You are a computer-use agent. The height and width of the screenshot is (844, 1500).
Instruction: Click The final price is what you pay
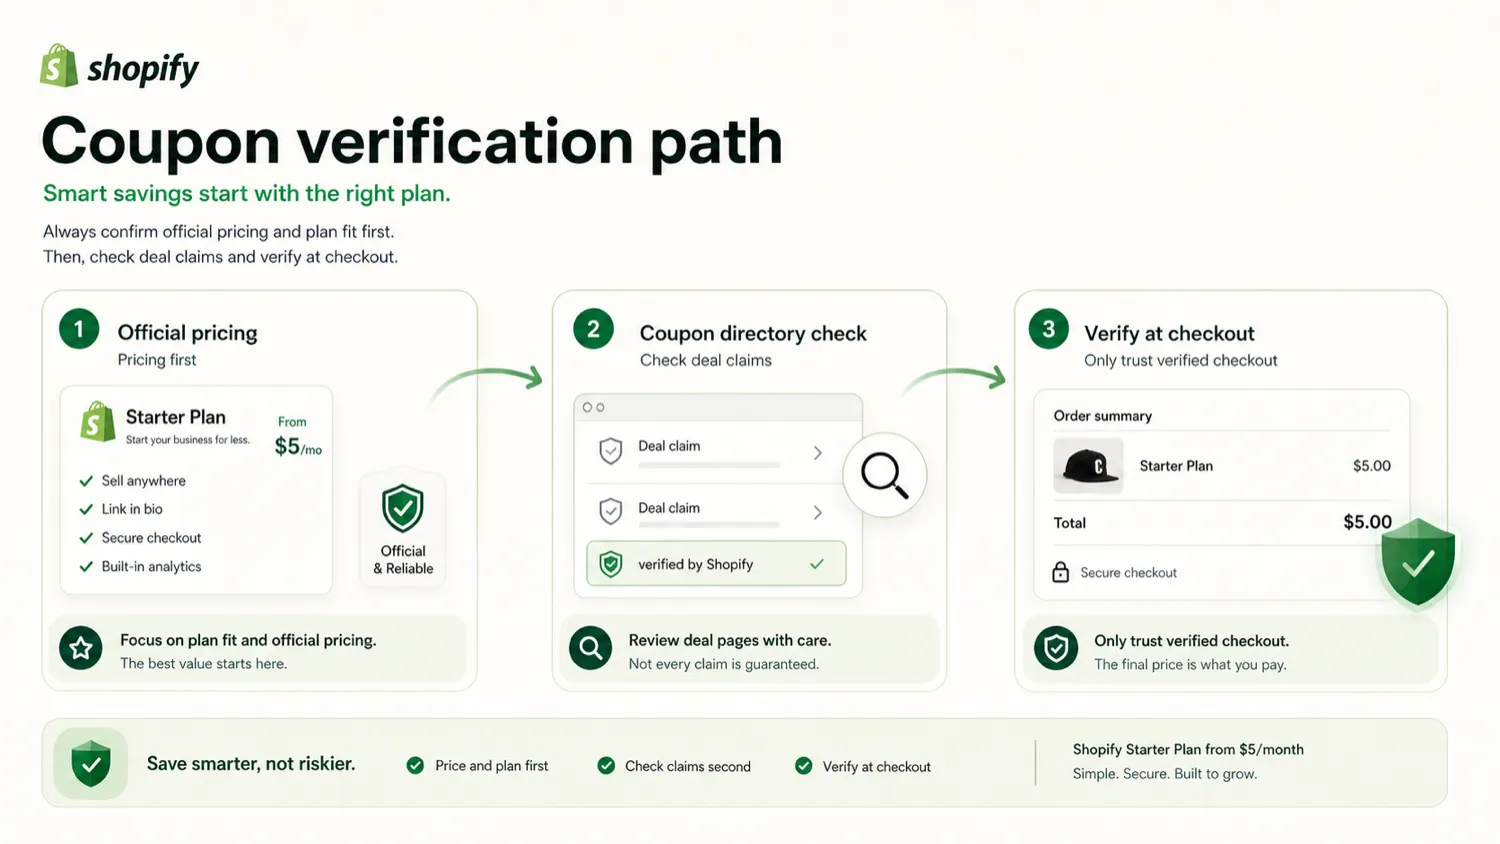(1190, 664)
